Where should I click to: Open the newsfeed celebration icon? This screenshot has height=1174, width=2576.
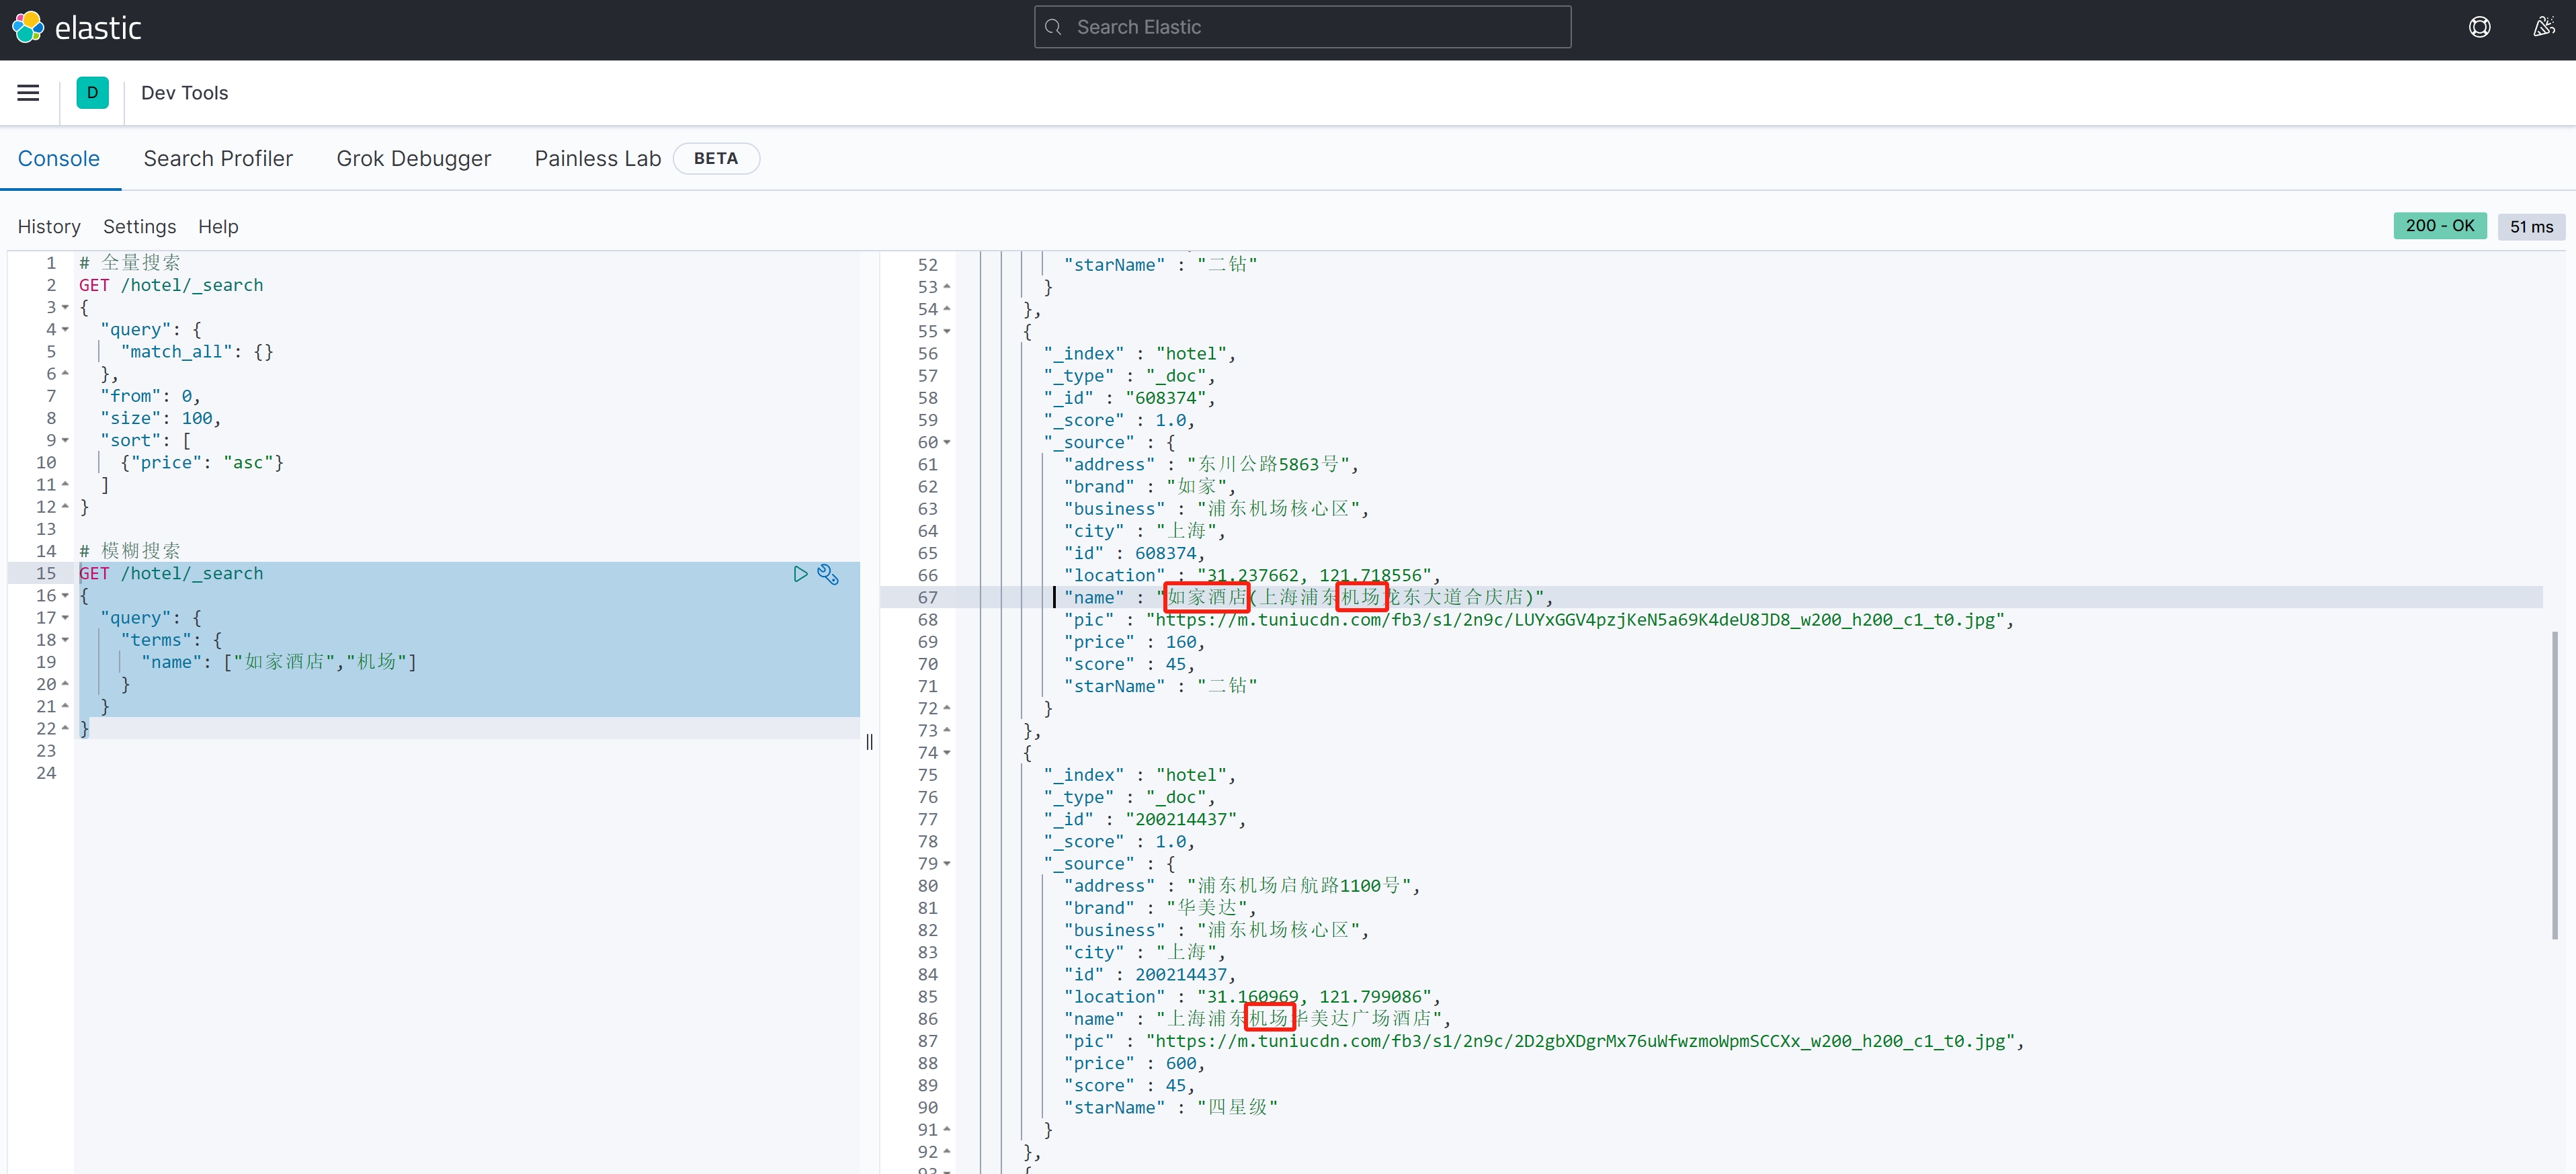(x=2544, y=27)
